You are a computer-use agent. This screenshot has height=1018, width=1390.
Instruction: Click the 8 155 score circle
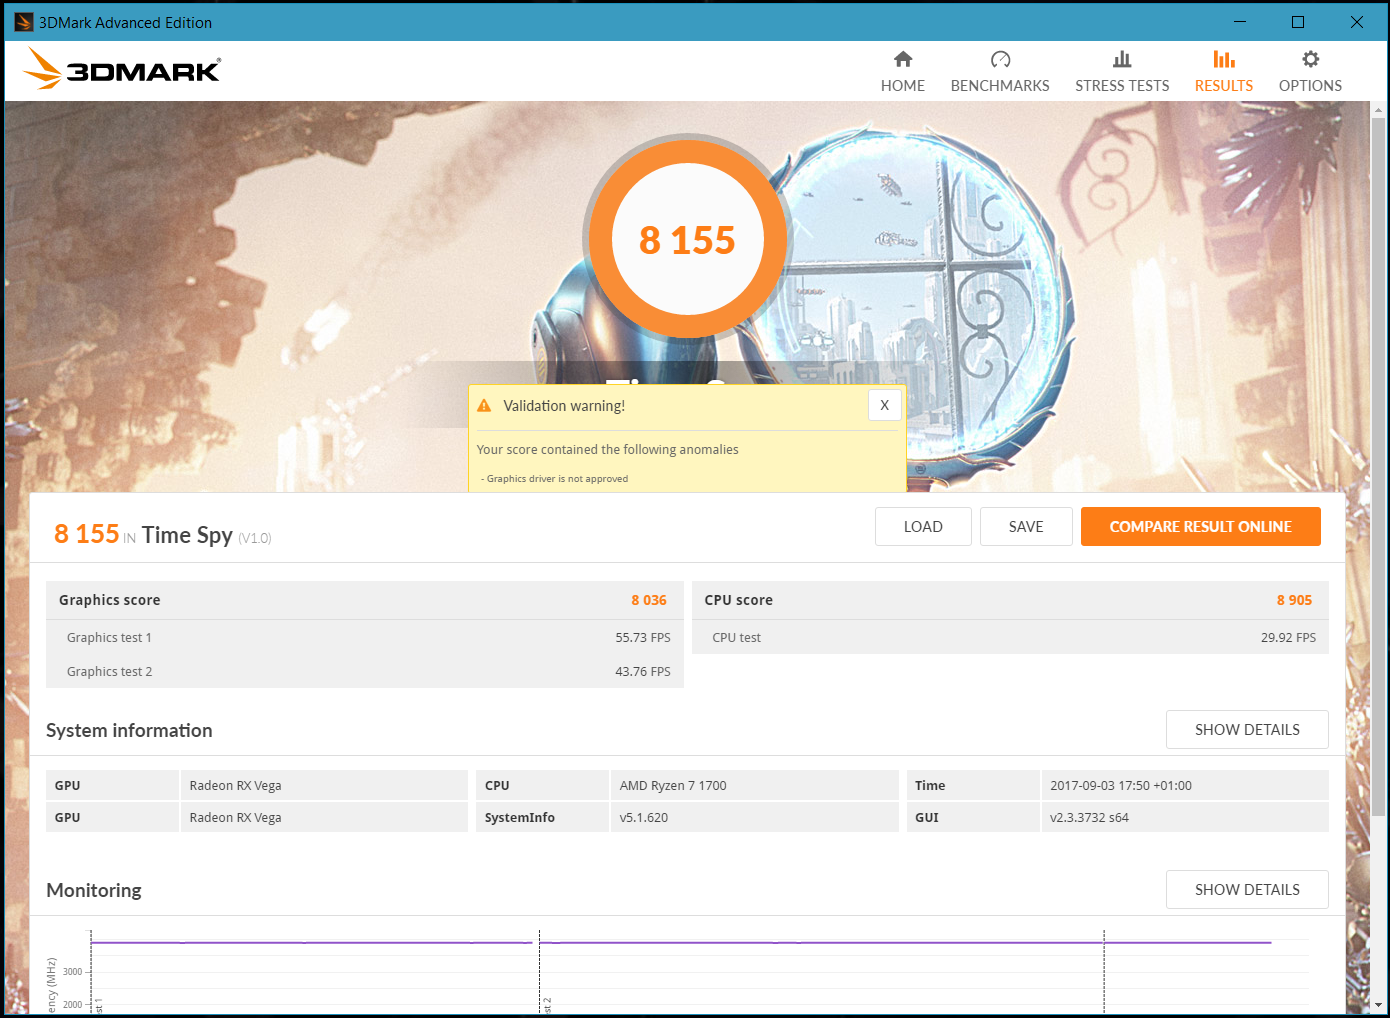688,240
